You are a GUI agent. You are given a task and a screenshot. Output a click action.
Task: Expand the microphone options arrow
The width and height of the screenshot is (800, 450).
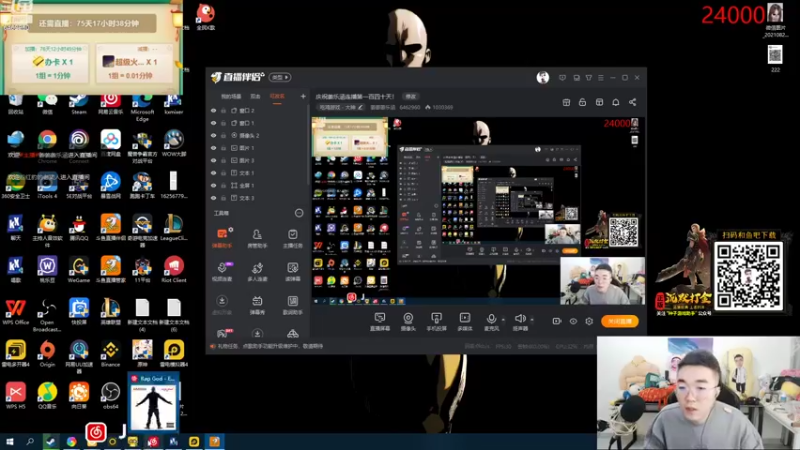[503, 320]
